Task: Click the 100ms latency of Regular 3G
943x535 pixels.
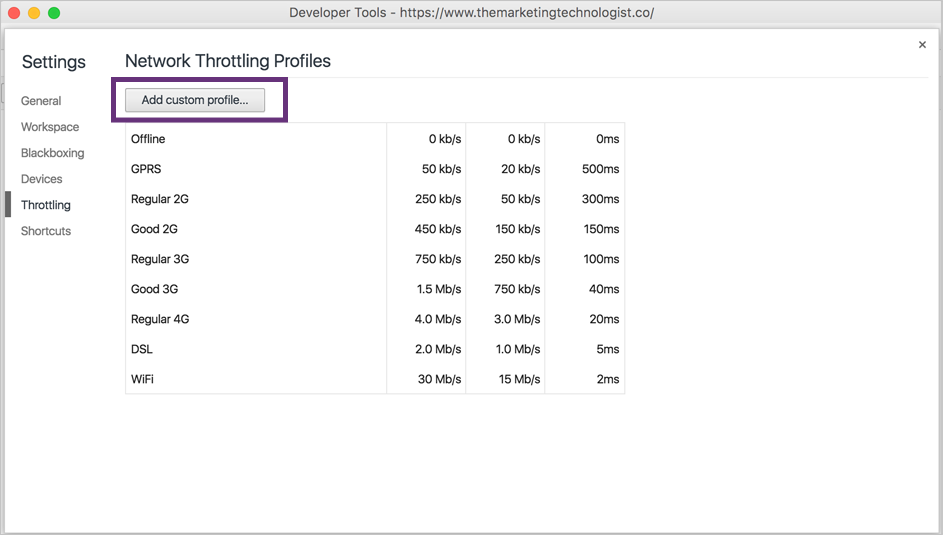Action: click(x=601, y=259)
